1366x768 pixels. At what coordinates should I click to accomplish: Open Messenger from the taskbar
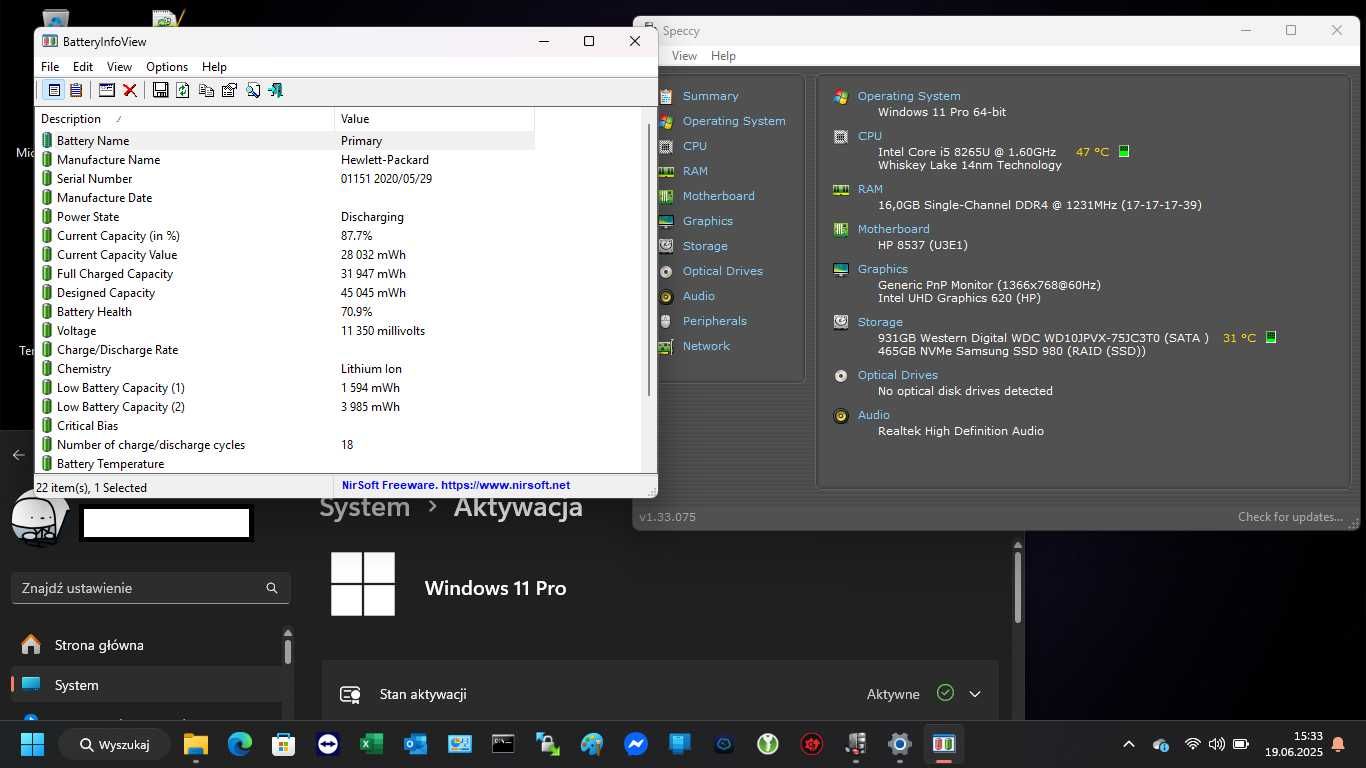click(x=635, y=744)
